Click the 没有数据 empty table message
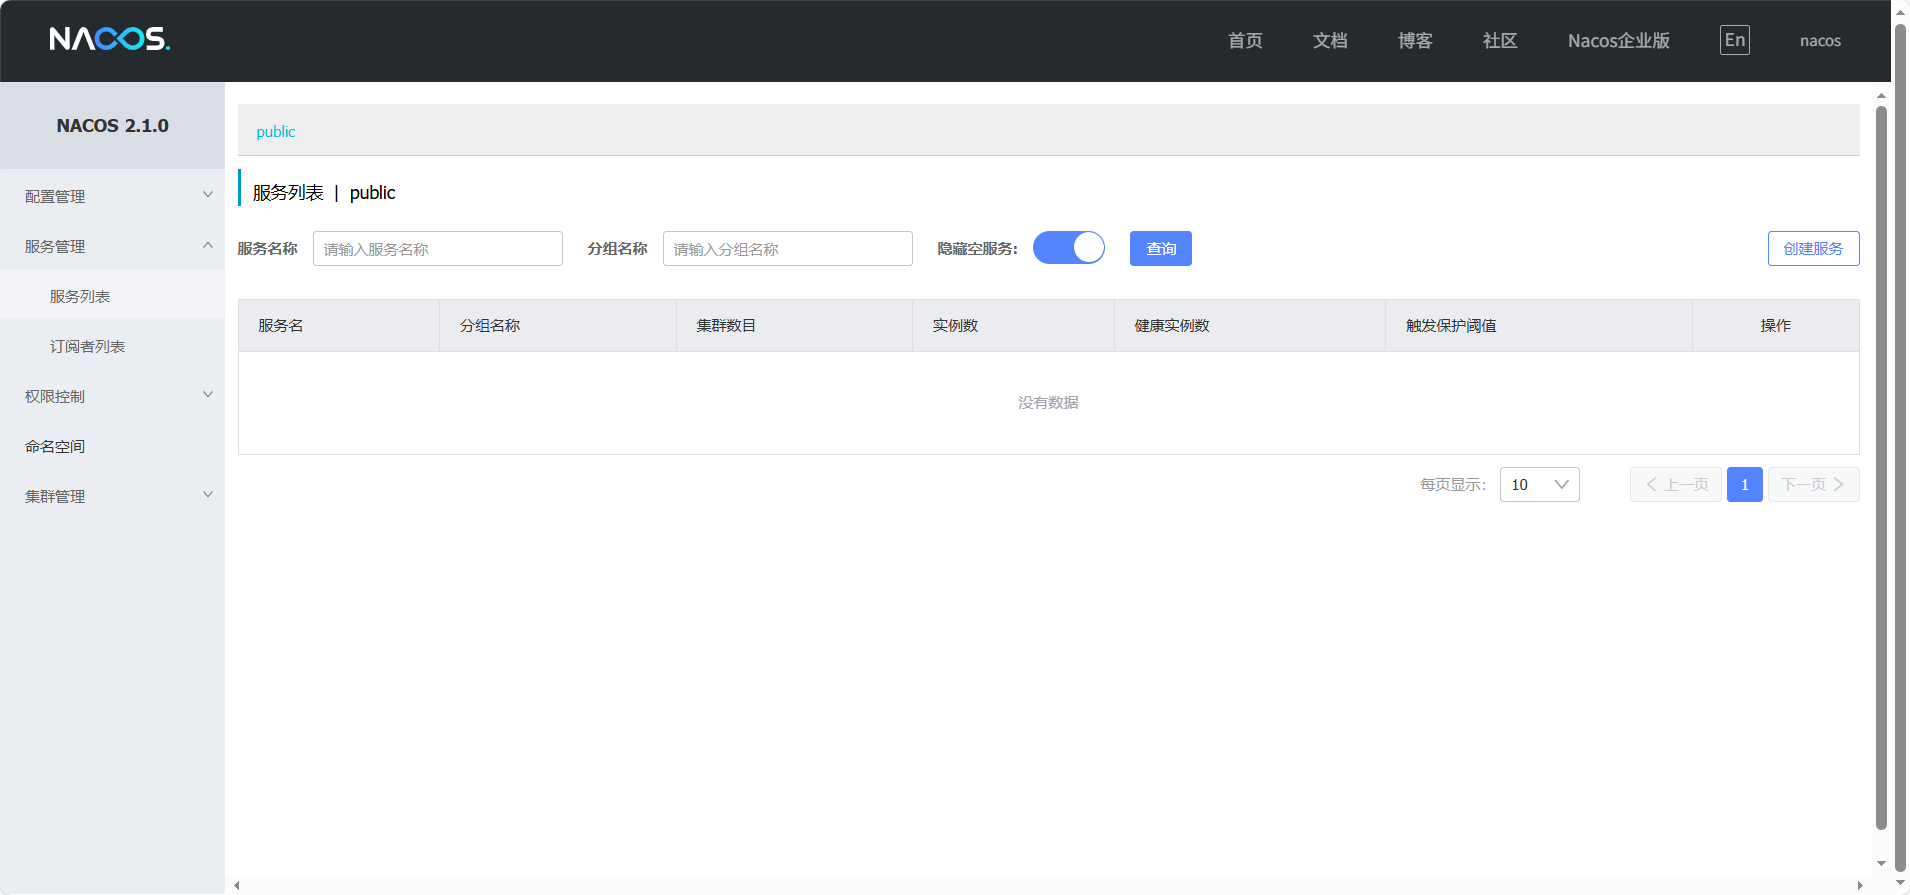 [1048, 403]
